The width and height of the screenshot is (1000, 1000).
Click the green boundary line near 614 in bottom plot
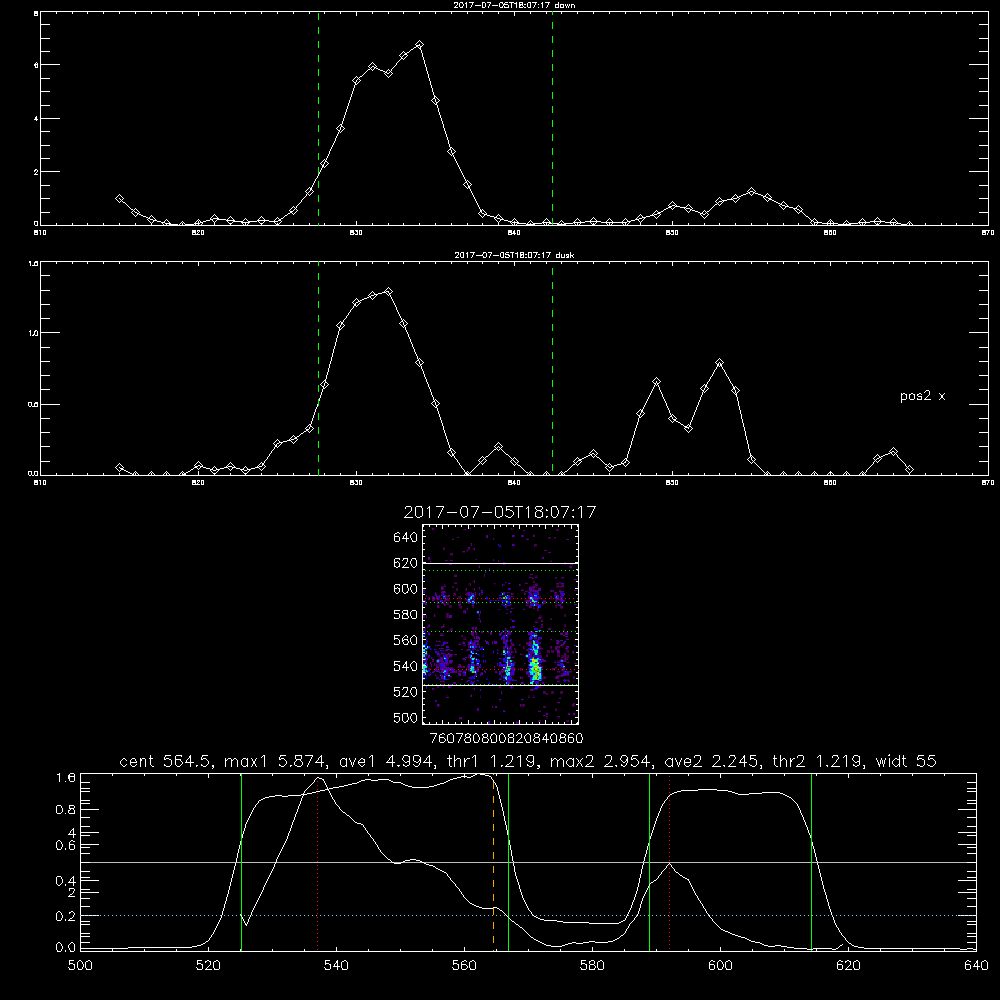coord(811,861)
